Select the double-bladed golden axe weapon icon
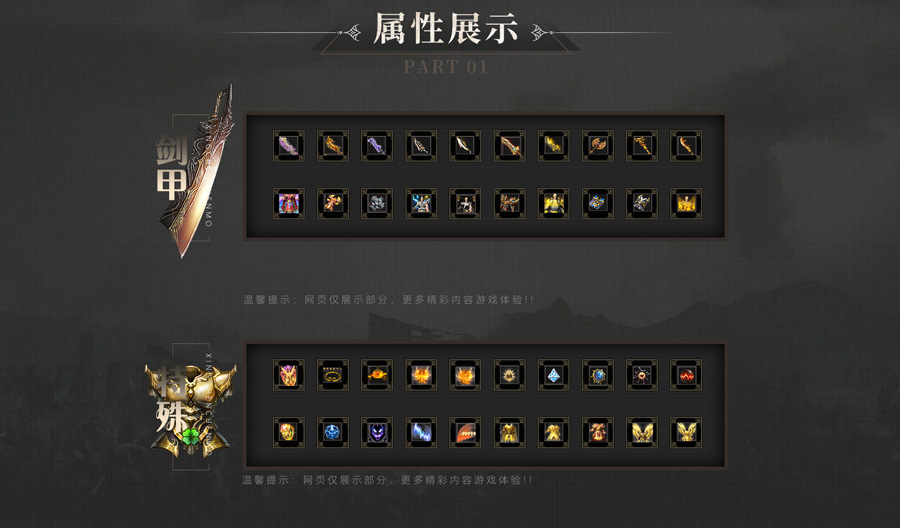This screenshot has width=900, height=528. click(598, 146)
